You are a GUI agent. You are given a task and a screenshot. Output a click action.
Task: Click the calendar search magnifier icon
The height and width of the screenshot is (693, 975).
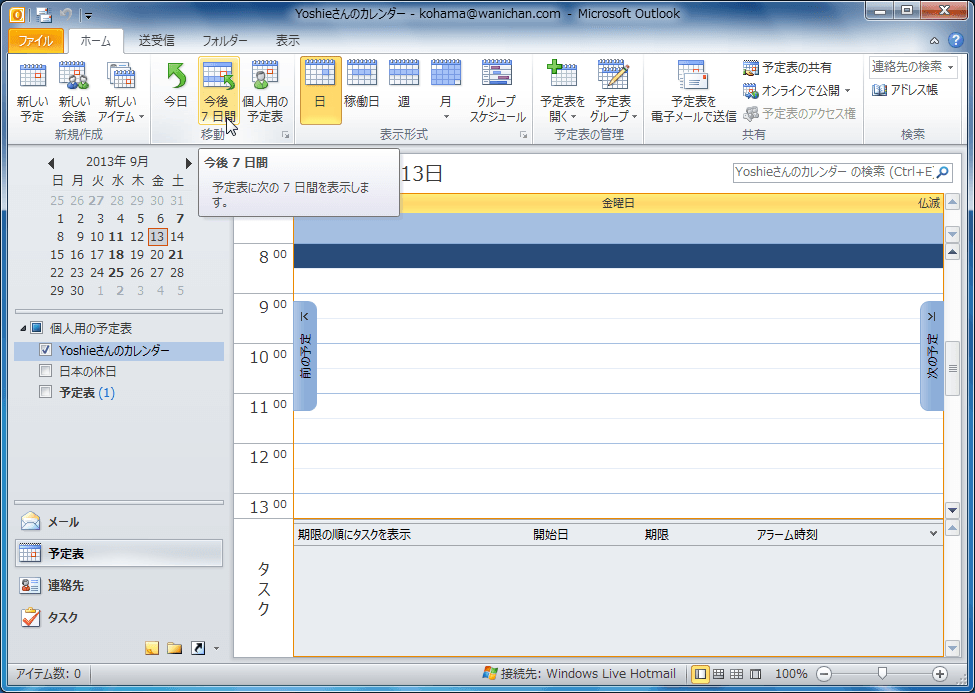(x=943, y=172)
